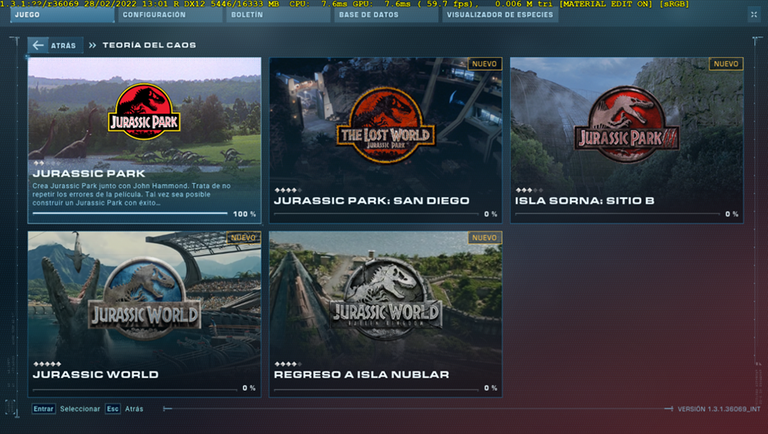
Task: Select Regreso a Isla Nublar card
Action: click(x=385, y=314)
